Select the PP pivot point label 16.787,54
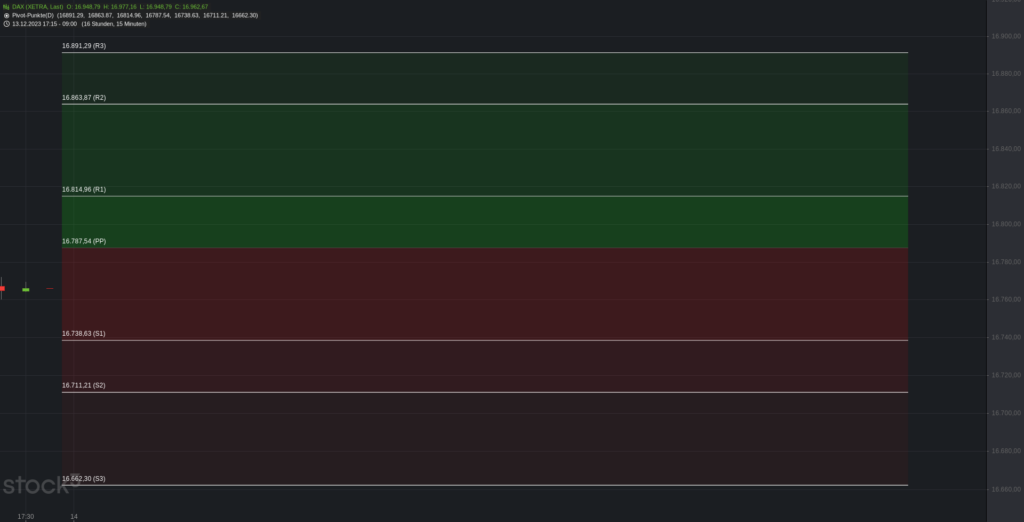The width and height of the screenshot is (1024, 522). pyautogui.click(x=84, y=241)
